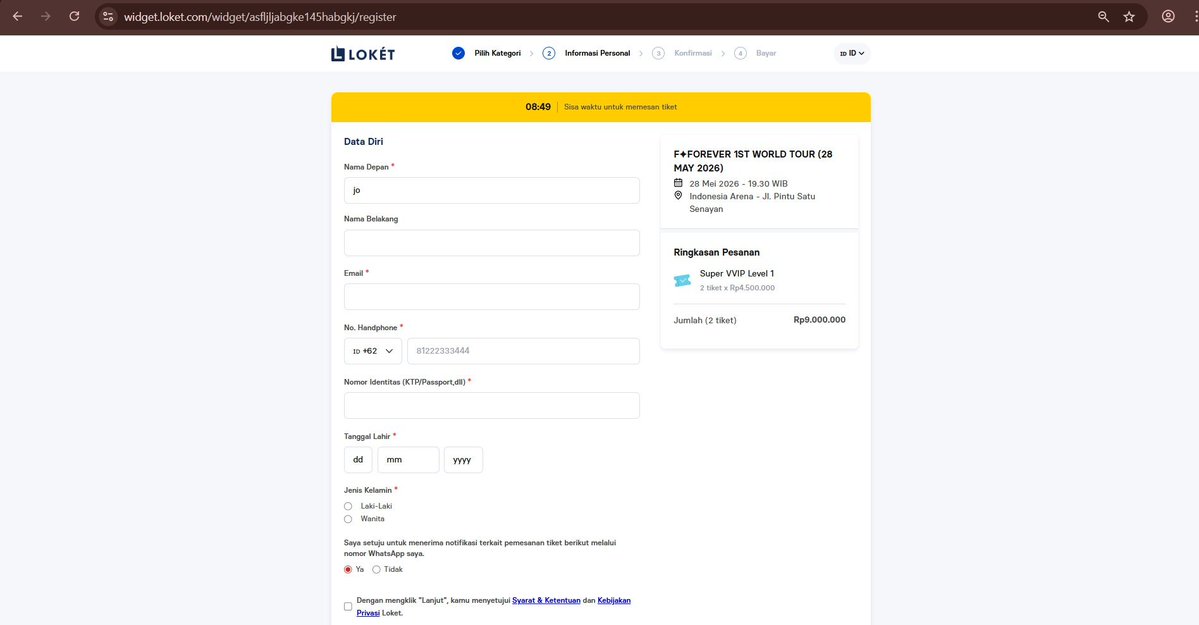
Task: Click the completed step checkmark icon
Action: coord(458,53)
